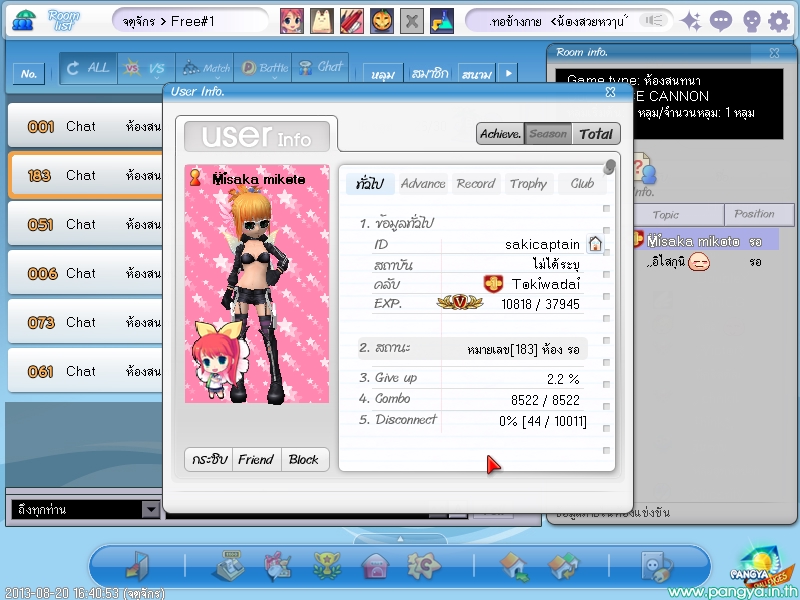This screenshot has width=800, height=600.
Task: Select room 073 Chat row
Action: point(86,322)
